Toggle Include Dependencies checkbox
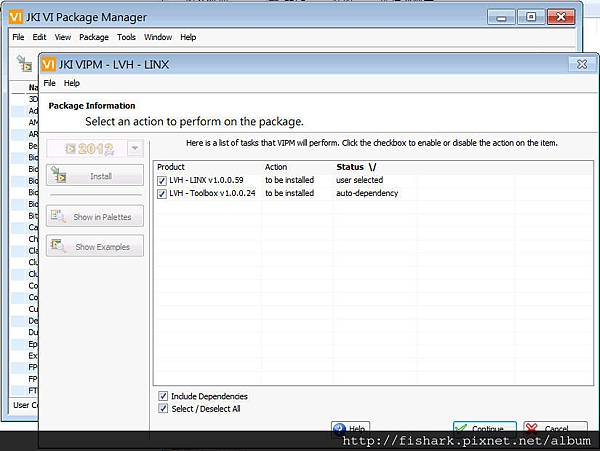The image size is (600, 451). (163, 396)
